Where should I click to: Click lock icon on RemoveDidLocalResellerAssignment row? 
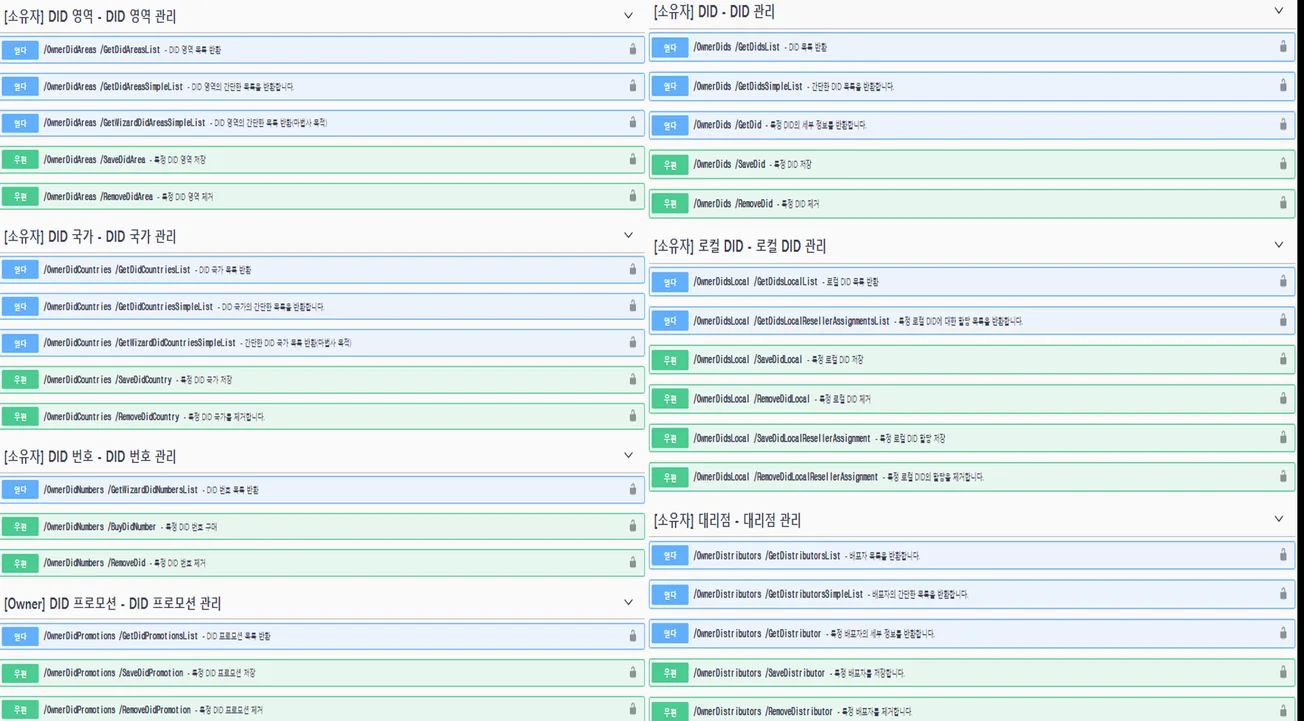click(x=1283, y=476)
